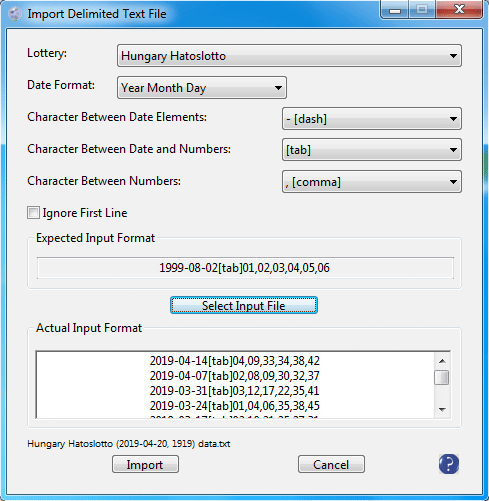Click the app icon in the title bar

[x=15, y=14]
